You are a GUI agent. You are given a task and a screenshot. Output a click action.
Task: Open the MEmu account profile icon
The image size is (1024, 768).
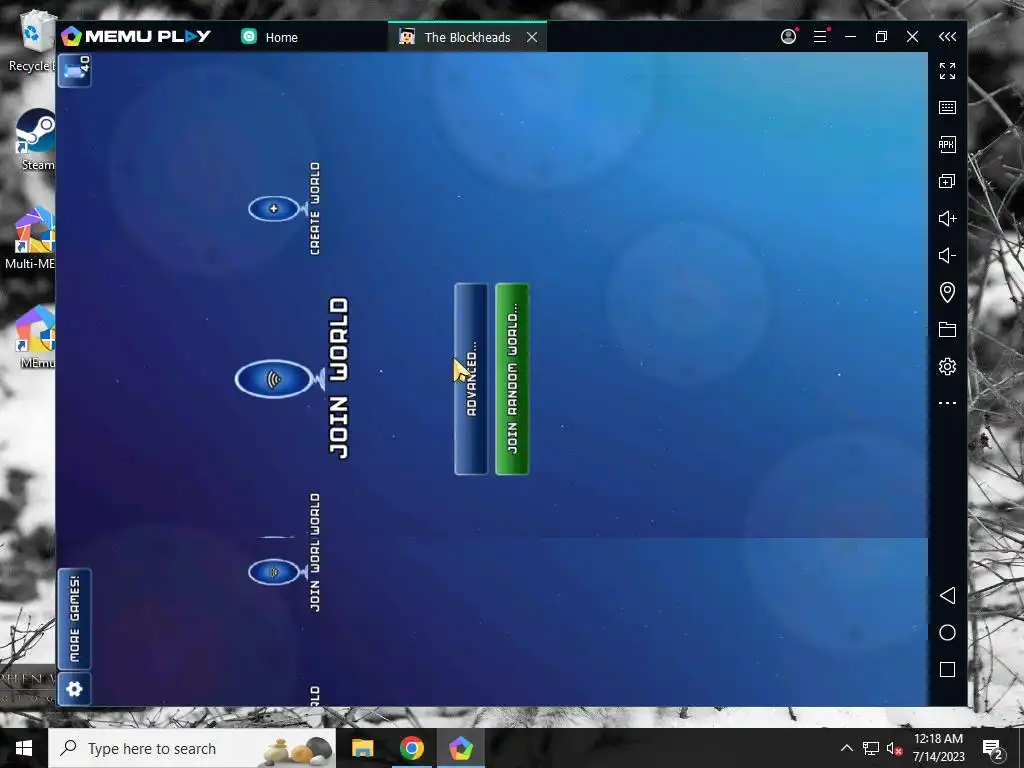point(789,37)
